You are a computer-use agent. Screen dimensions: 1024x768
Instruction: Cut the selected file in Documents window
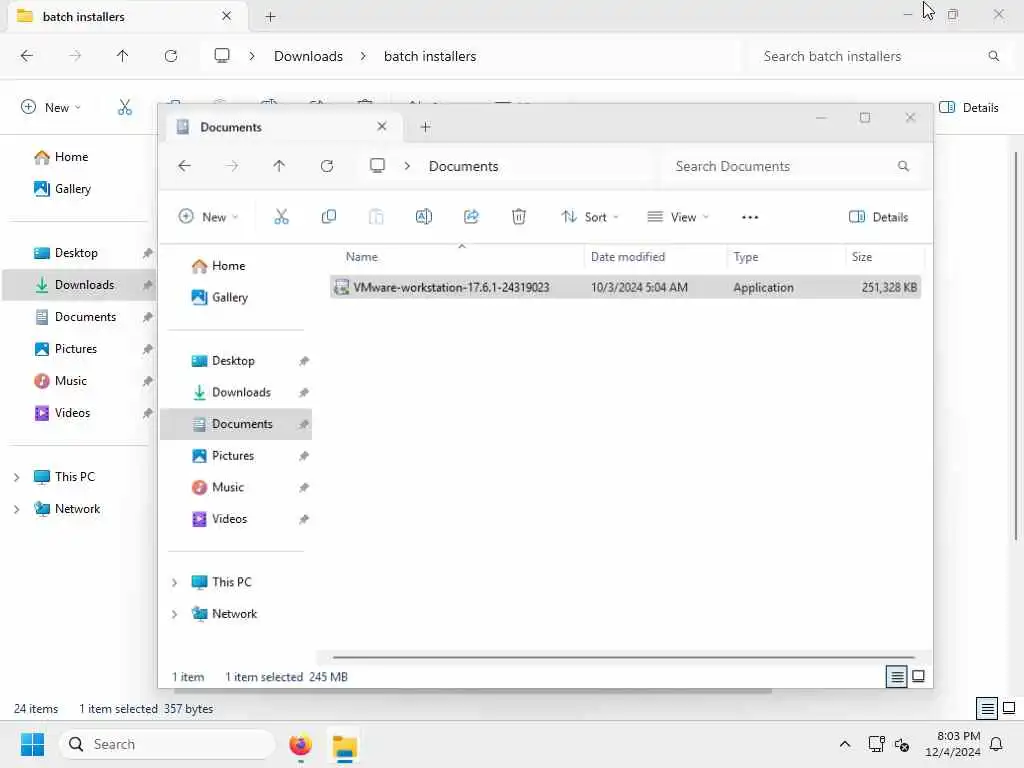281,217
